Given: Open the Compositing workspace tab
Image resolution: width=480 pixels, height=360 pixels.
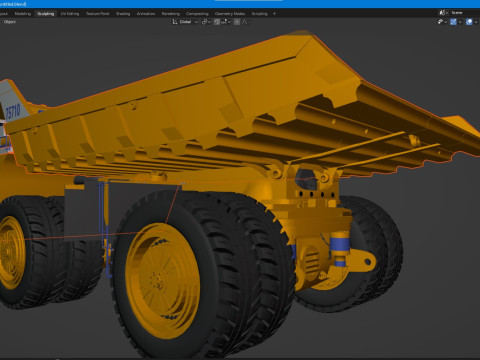Looking at the screenshot, I should pyautogui.click(x=197, y=14).
